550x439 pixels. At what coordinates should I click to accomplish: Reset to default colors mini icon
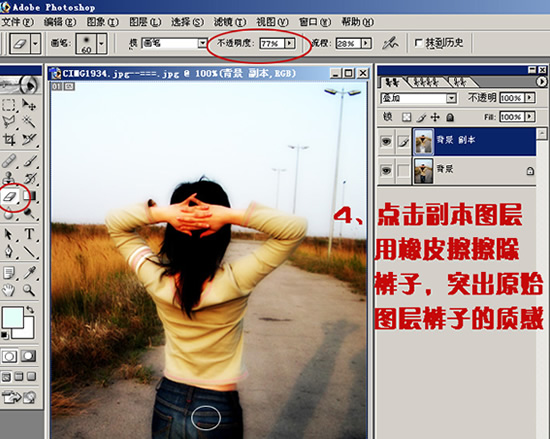tap(5, 335)
